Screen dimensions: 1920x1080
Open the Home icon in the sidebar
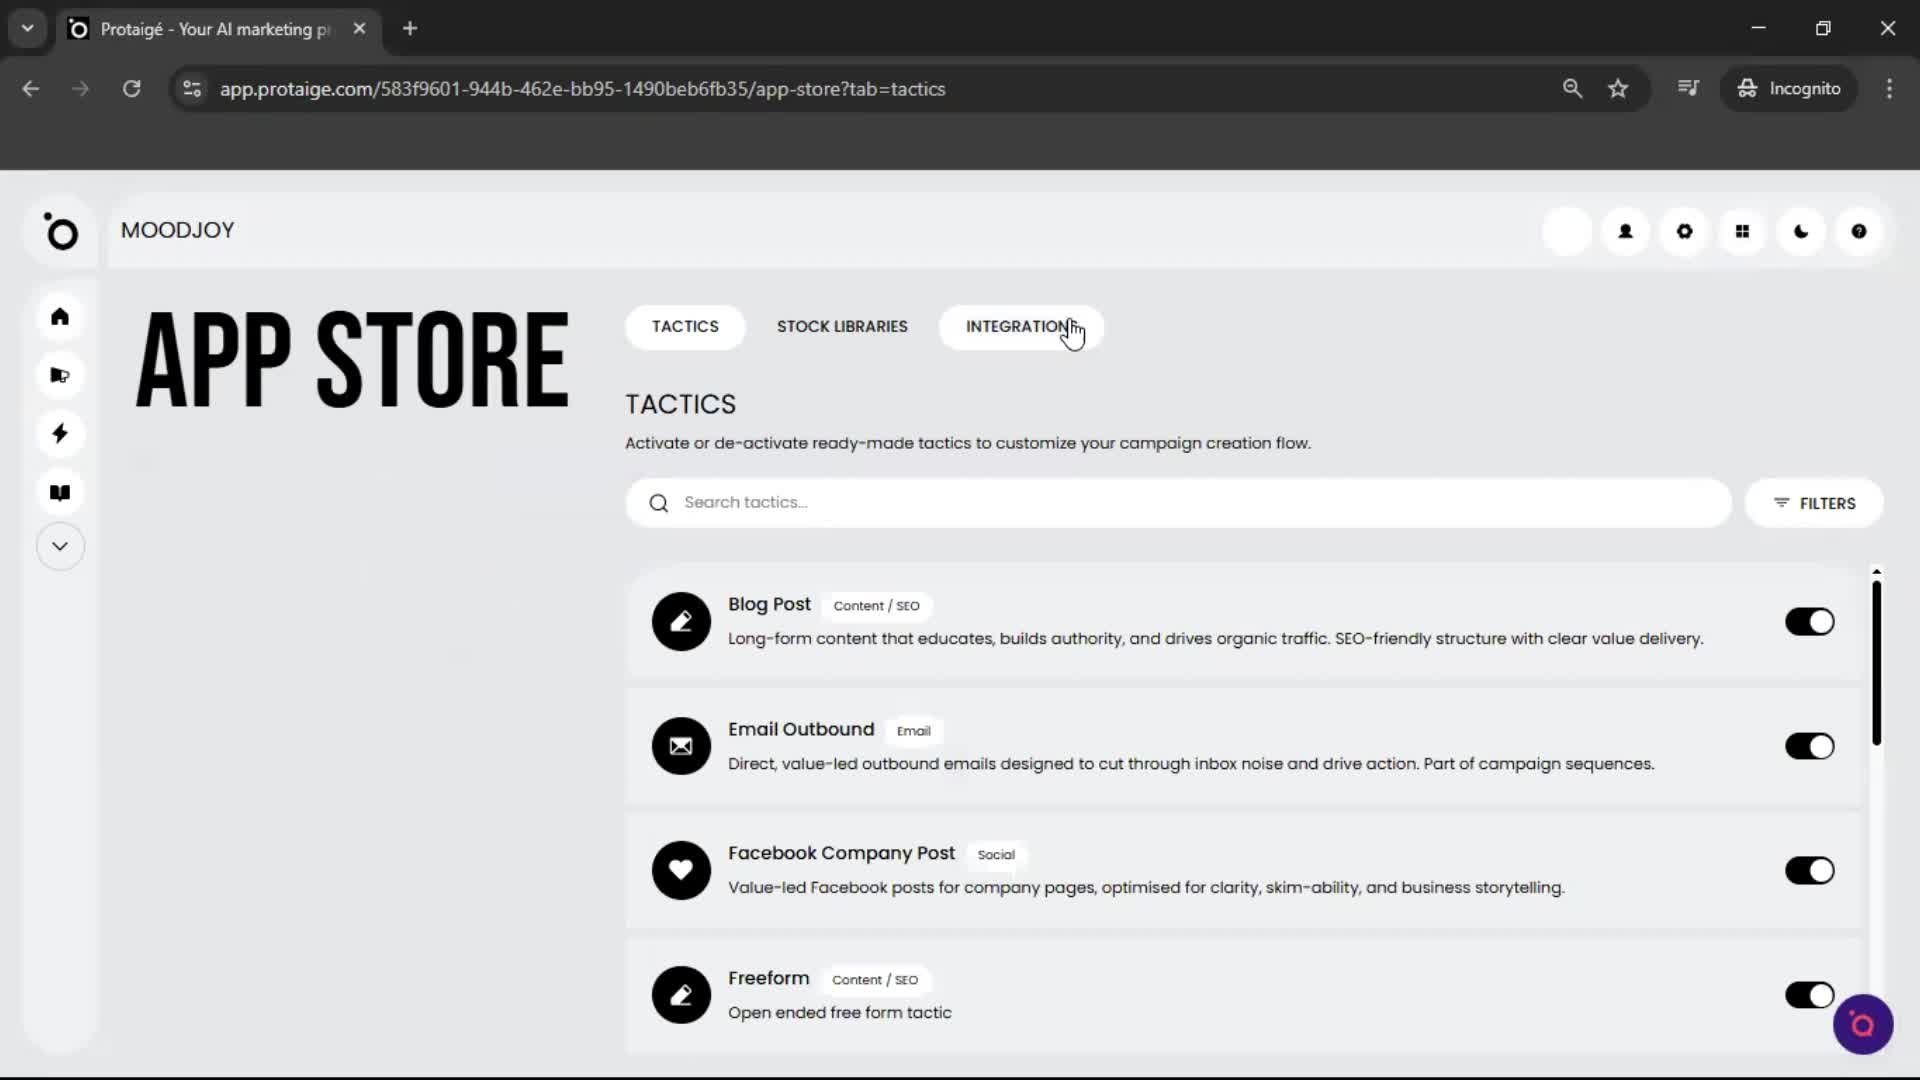point(60,316)
